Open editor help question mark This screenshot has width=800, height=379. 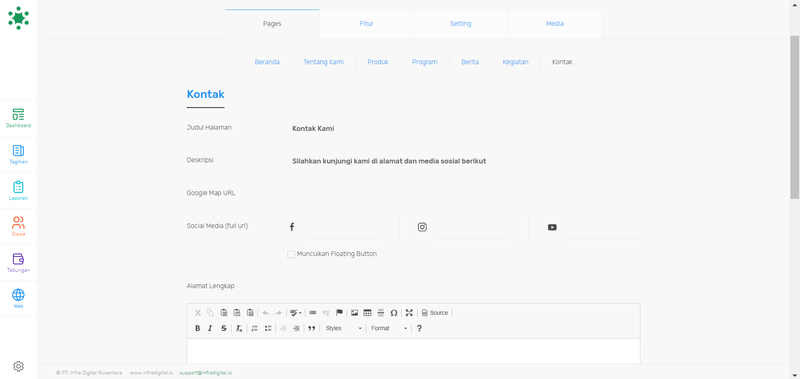pos(419,329)
